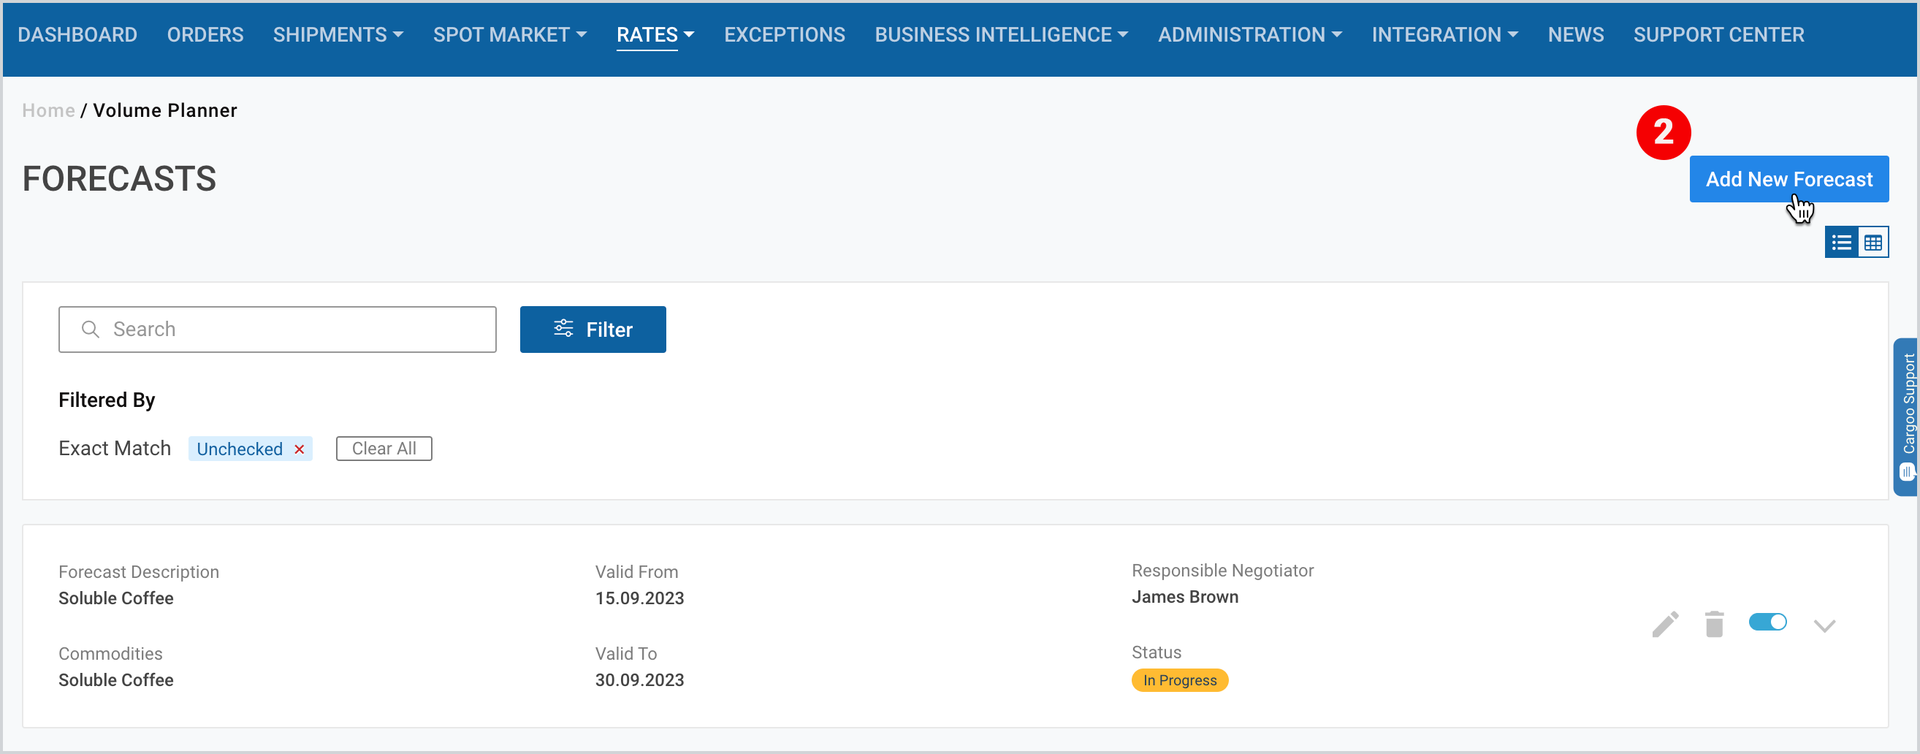1920x754 pixels.
Task: Open the Cargoo Support side tab
Action: coord(1906,417)
